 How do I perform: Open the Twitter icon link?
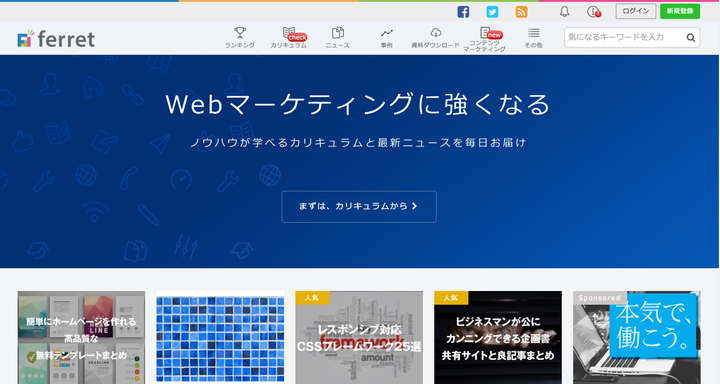(492, 11)
